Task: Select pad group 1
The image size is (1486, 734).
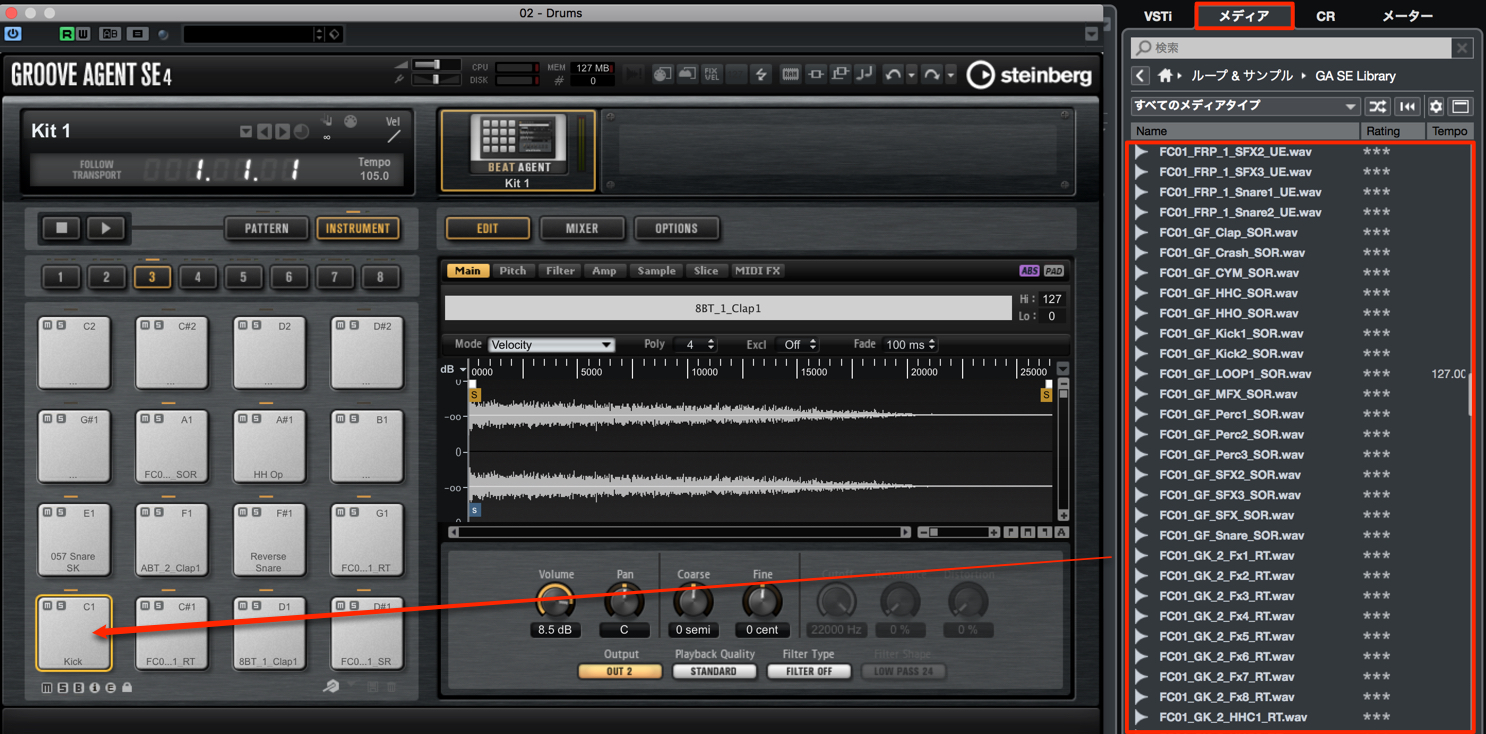Action: pyautogui.click(x=61, y=277)
